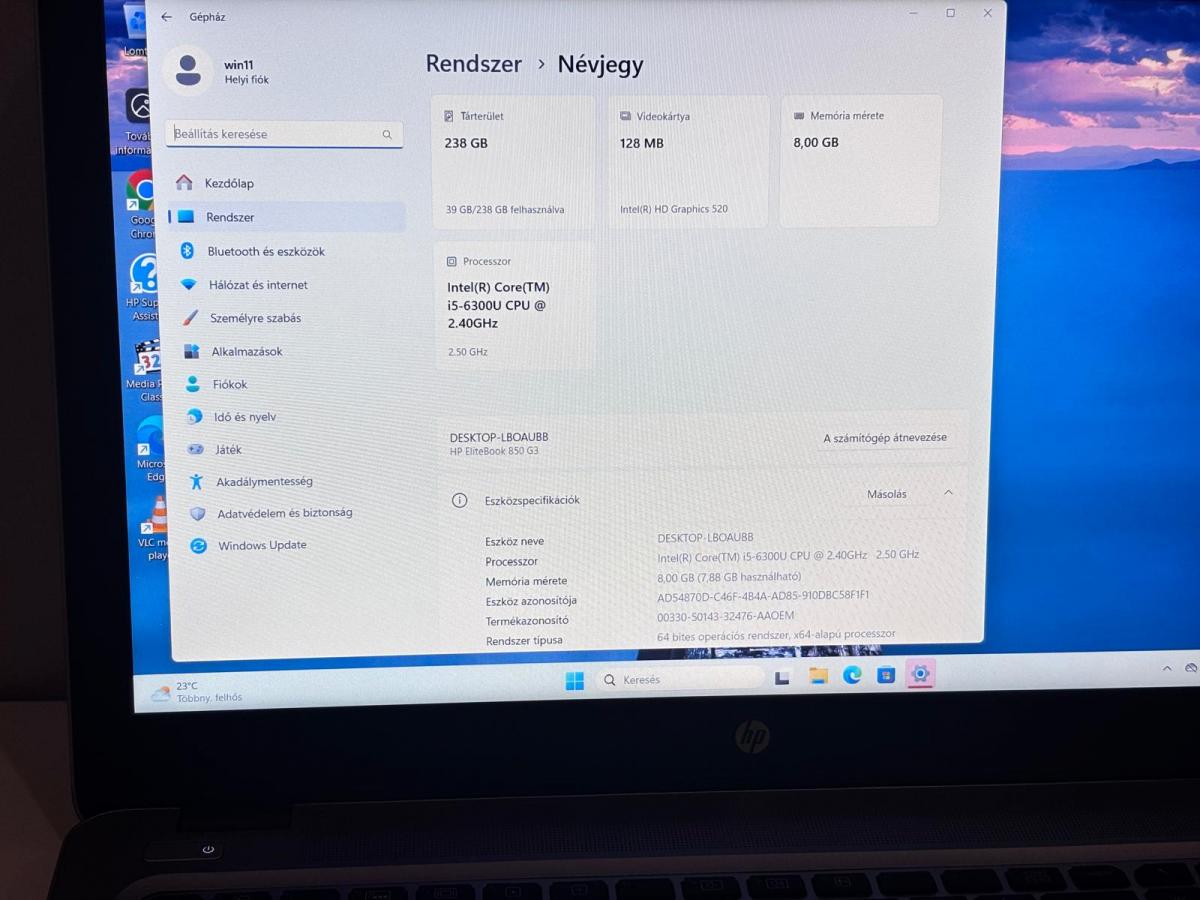Viewport: 1200px width, 900px height.
Task: Open the weather widget showing 23°C
Action: click(x=196, y=692)
